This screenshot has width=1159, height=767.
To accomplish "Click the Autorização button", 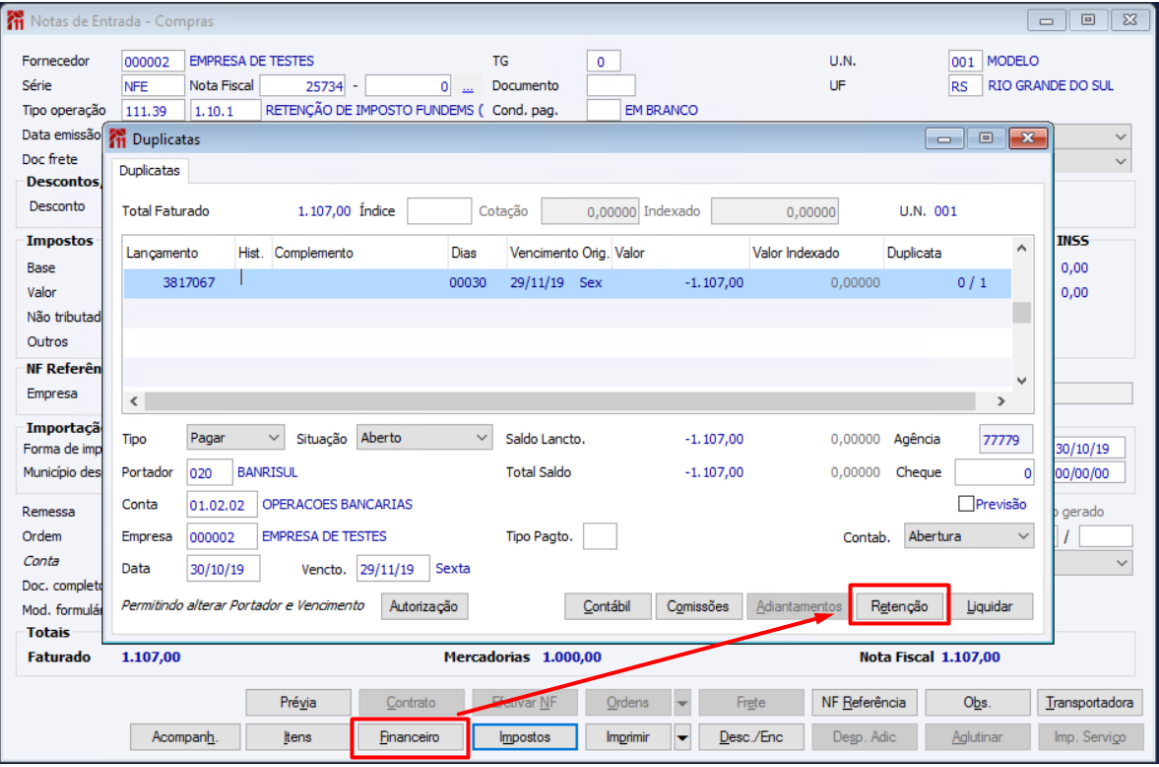I will pyautogui.click(x=424, y=607).
